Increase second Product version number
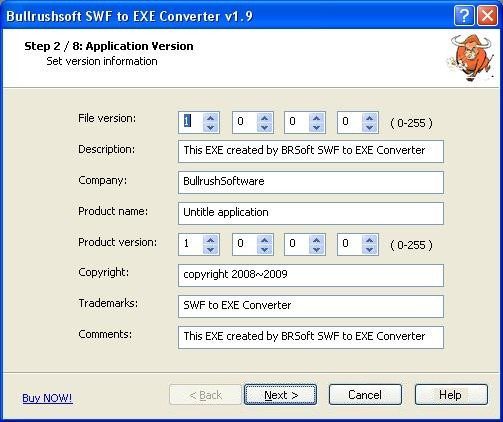Viewport: 503px width, 422px height. pyautogui.click(x=264, y=240)
